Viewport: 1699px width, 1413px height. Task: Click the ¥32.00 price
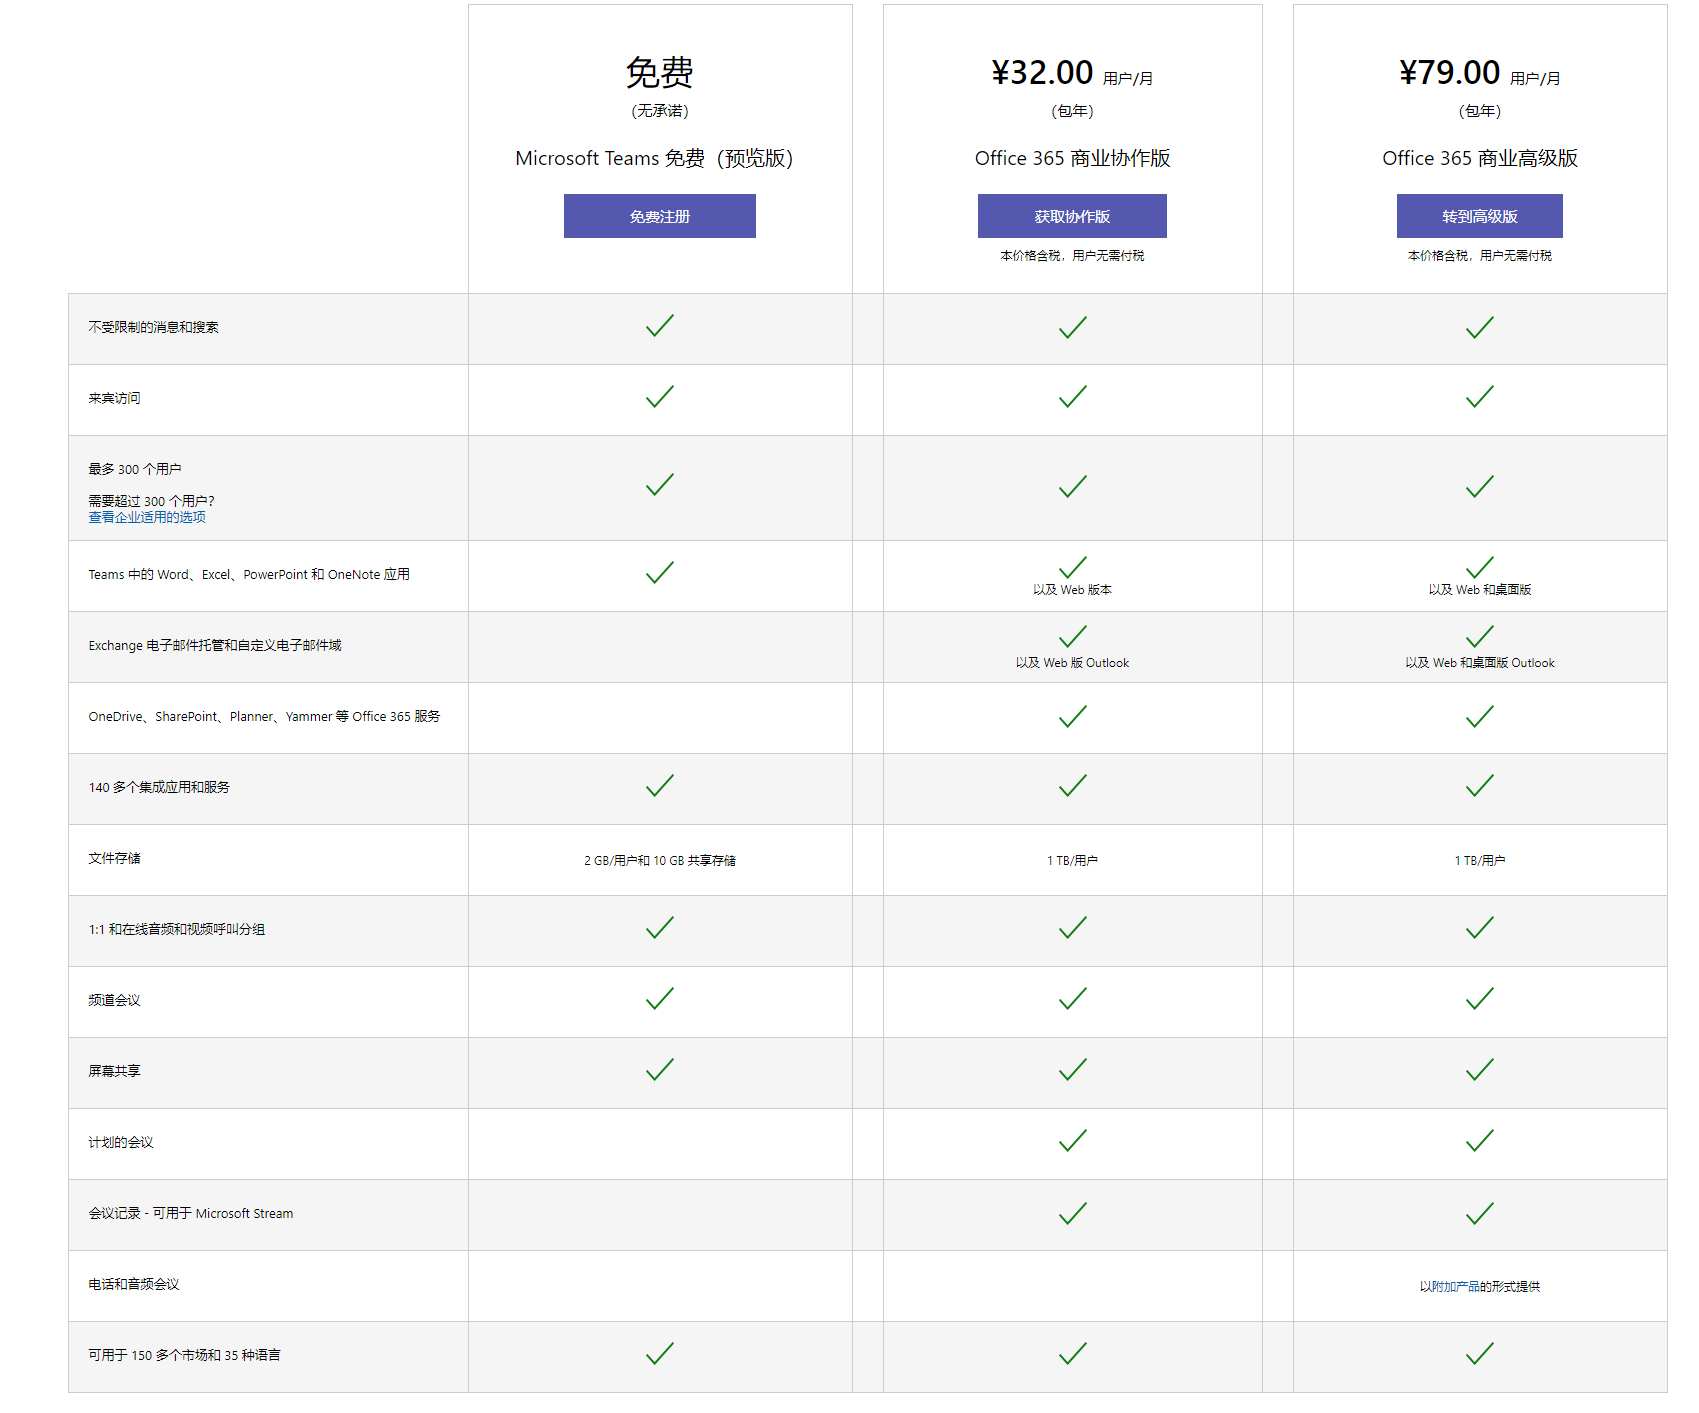[x=1042, y=72]
